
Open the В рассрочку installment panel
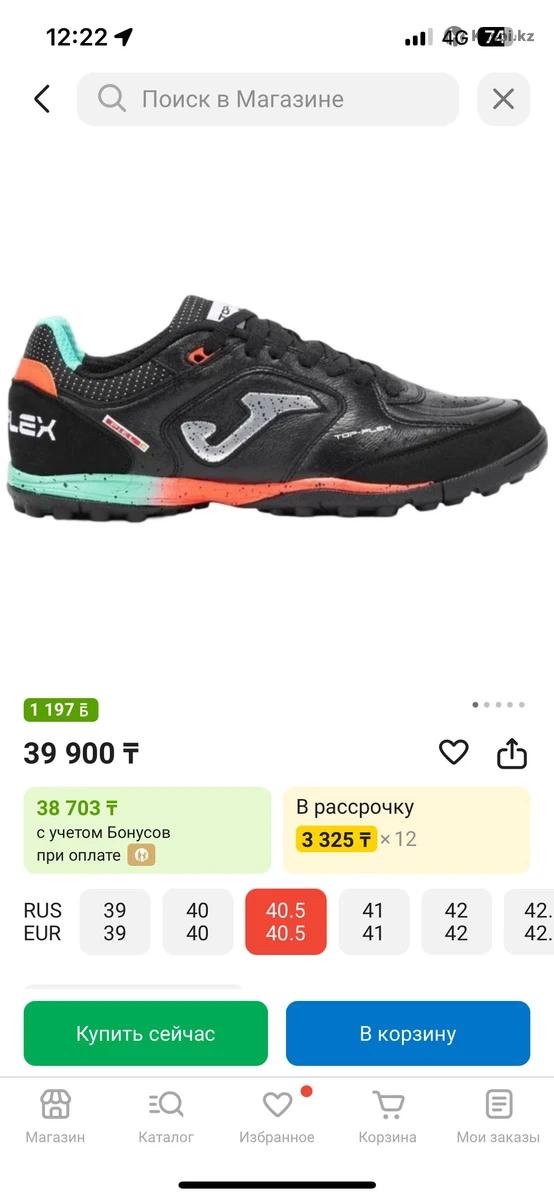tap(406, 830)
